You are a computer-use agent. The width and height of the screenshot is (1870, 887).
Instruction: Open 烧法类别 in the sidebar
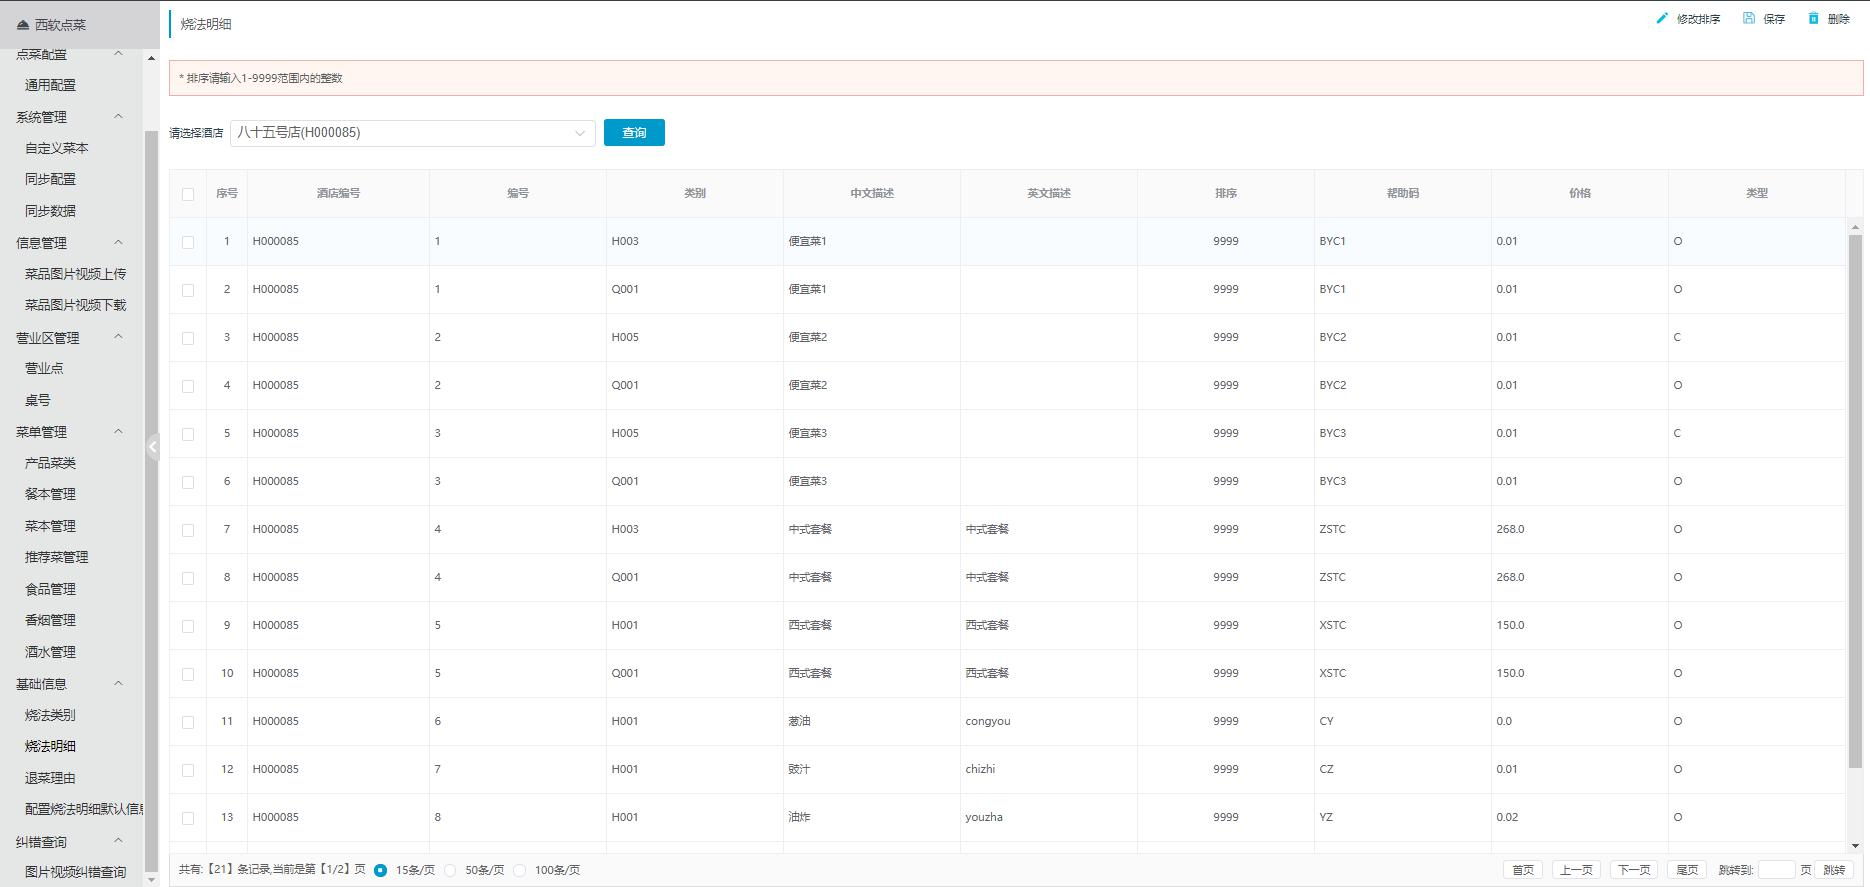pos(50,715)
